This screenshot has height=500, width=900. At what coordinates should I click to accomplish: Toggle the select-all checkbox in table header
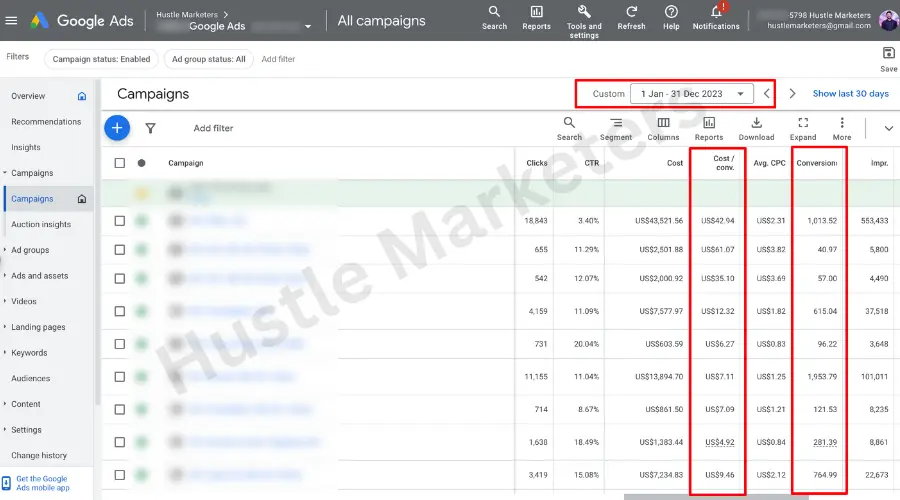click(x=120, y=163)
